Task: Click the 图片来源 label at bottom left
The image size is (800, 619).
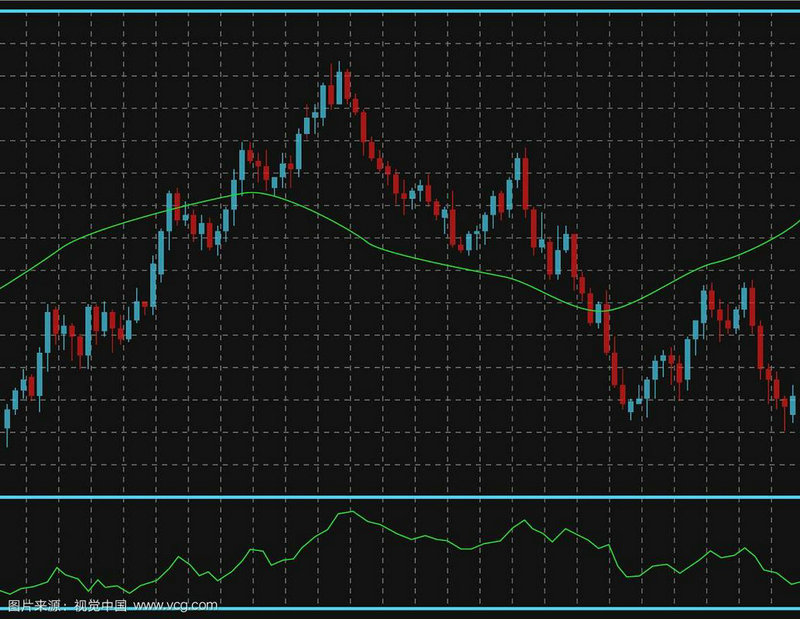Action: click(x=32, y=605)
